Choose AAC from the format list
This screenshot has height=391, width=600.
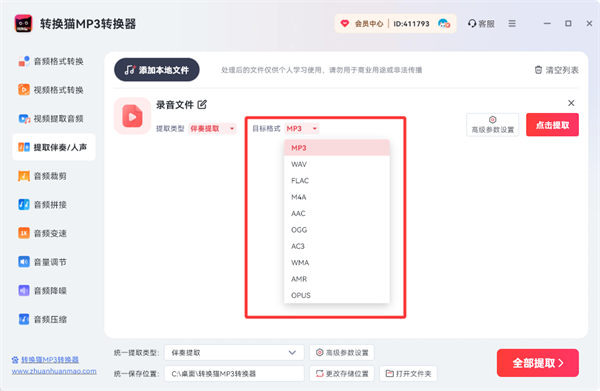pyautogui.click(x=337, y=213)
